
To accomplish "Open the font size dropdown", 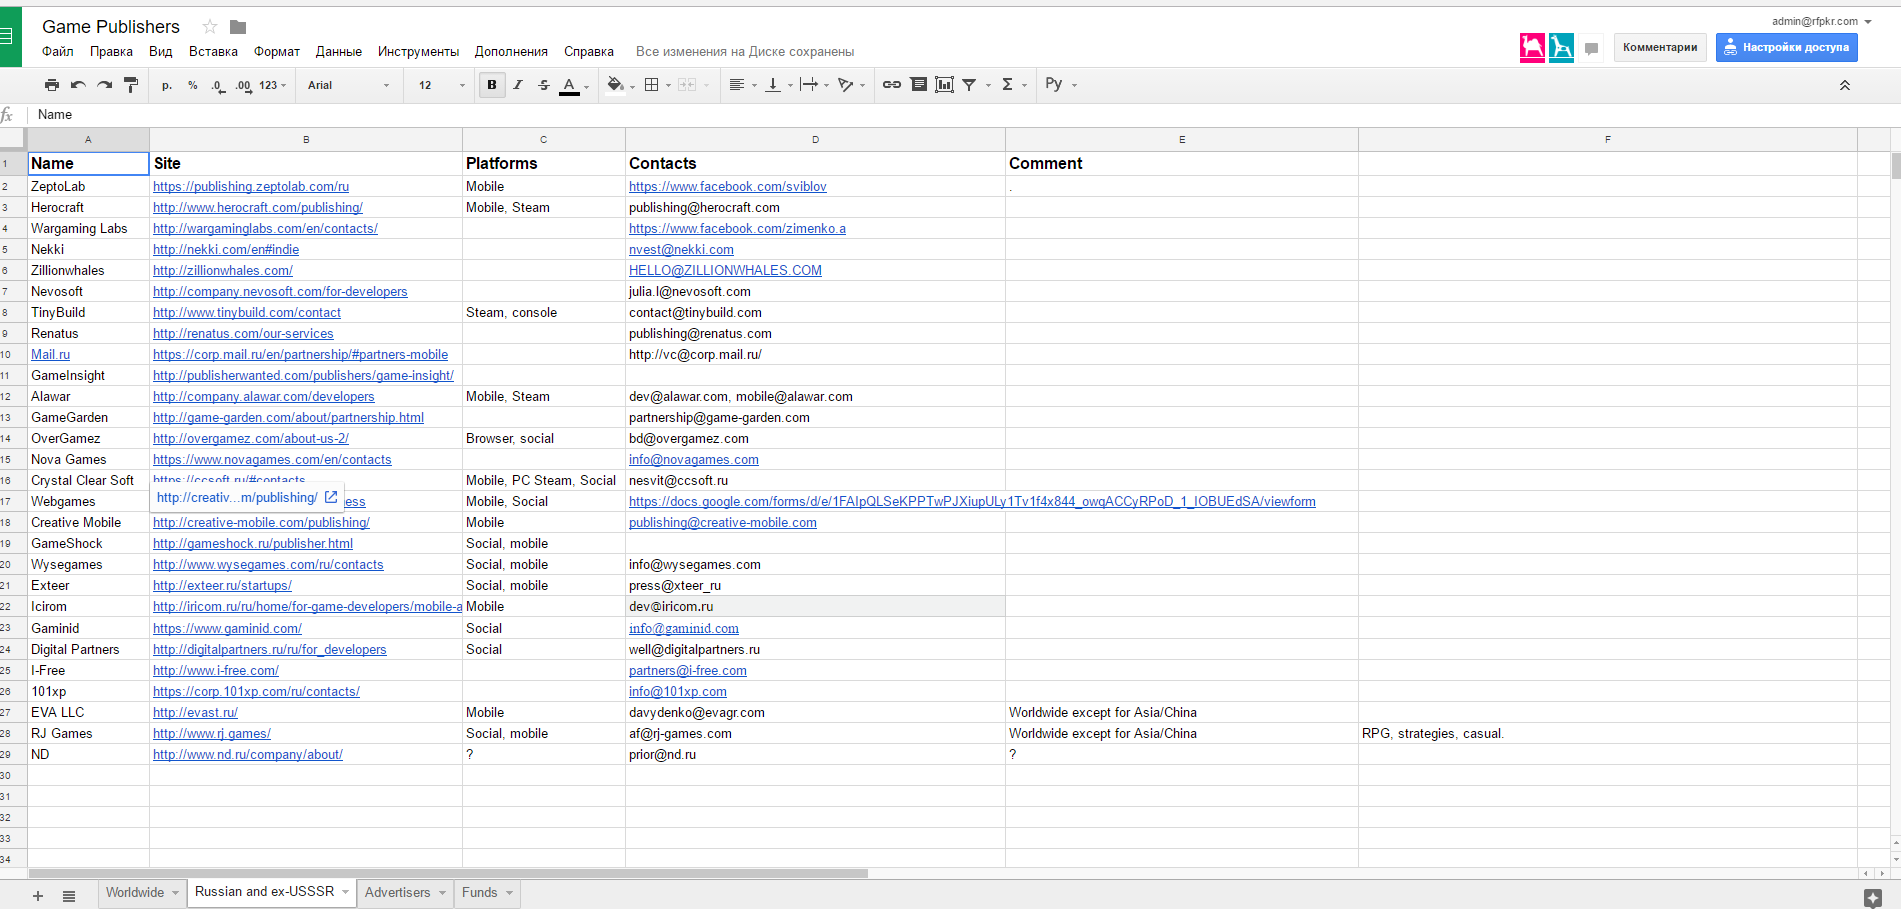I will pos(438,85).
